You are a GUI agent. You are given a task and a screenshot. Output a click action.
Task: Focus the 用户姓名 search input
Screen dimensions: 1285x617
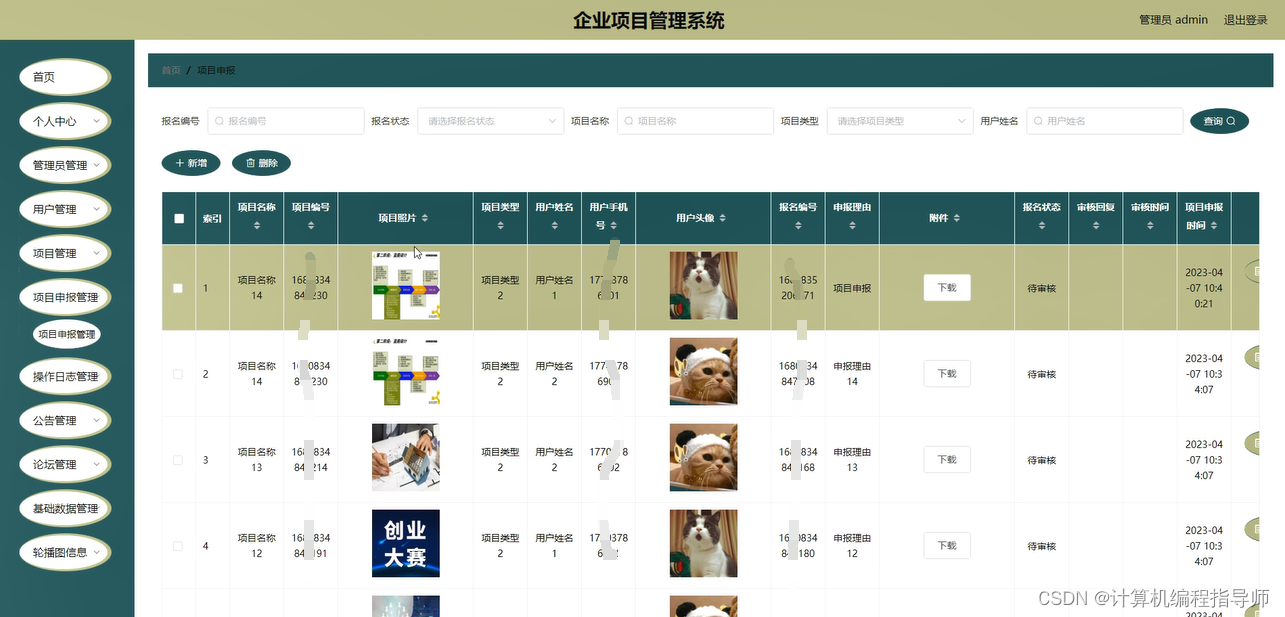pos(1105,121)
